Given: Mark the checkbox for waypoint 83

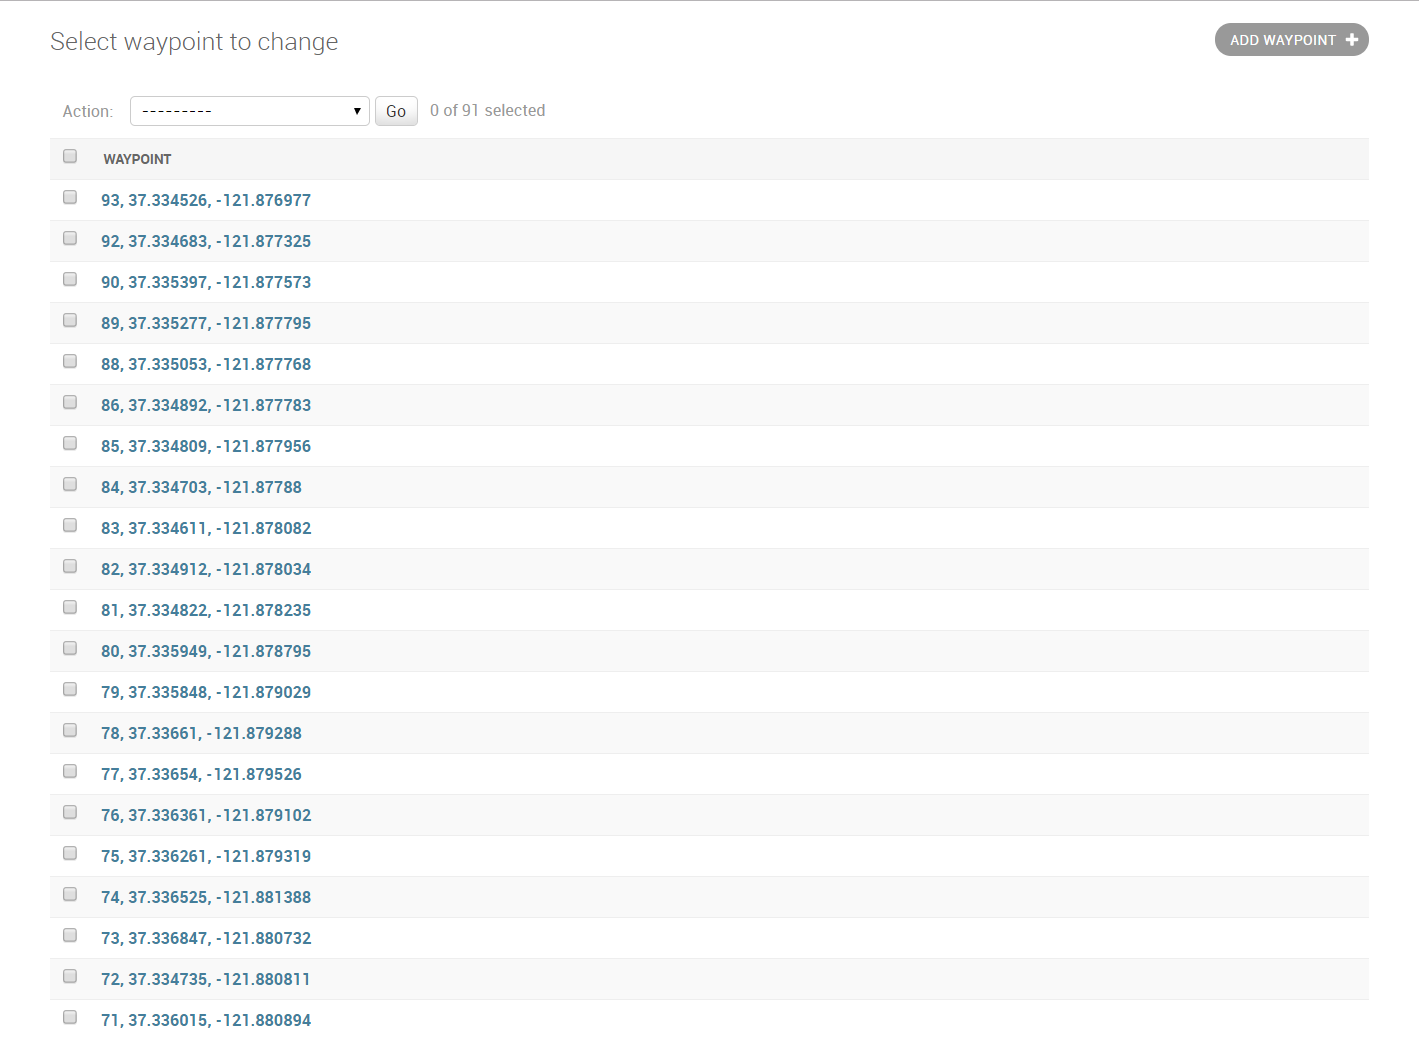Looking at the screenshot, I should pyautogui.click(x=70, y=525).
